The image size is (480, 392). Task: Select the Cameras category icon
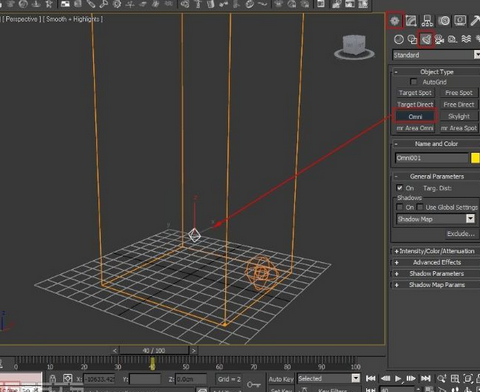click(x=439, y=39)
